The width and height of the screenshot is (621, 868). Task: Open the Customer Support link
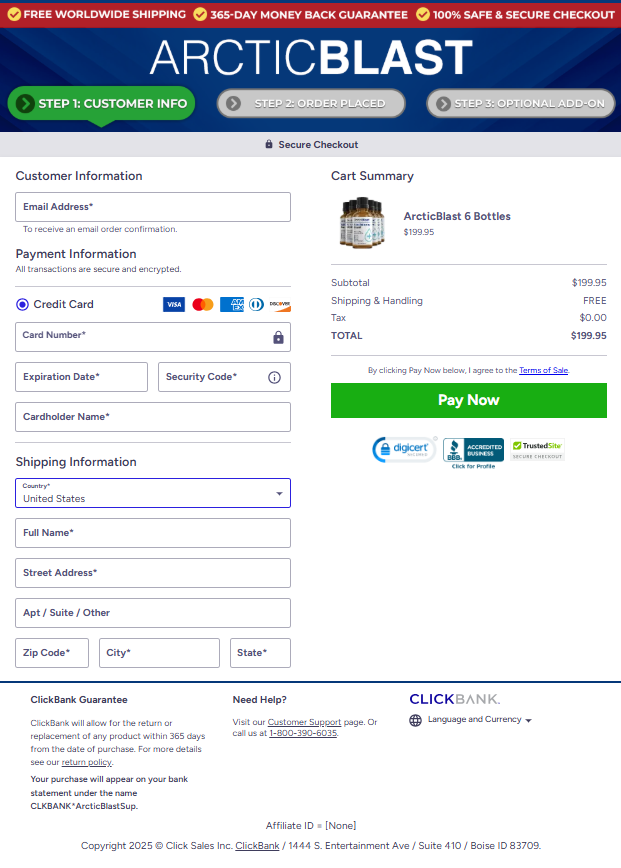point(304,722)
